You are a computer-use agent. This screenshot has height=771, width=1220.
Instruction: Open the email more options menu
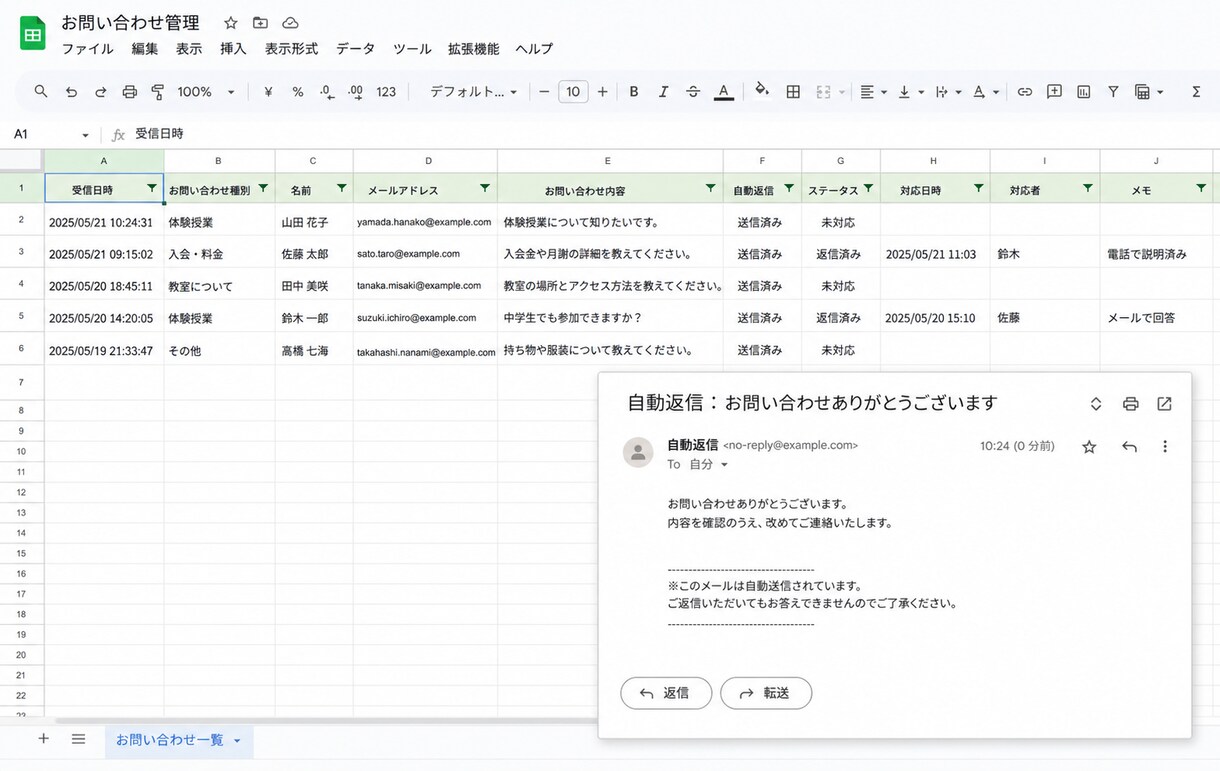click(1165, 447)
